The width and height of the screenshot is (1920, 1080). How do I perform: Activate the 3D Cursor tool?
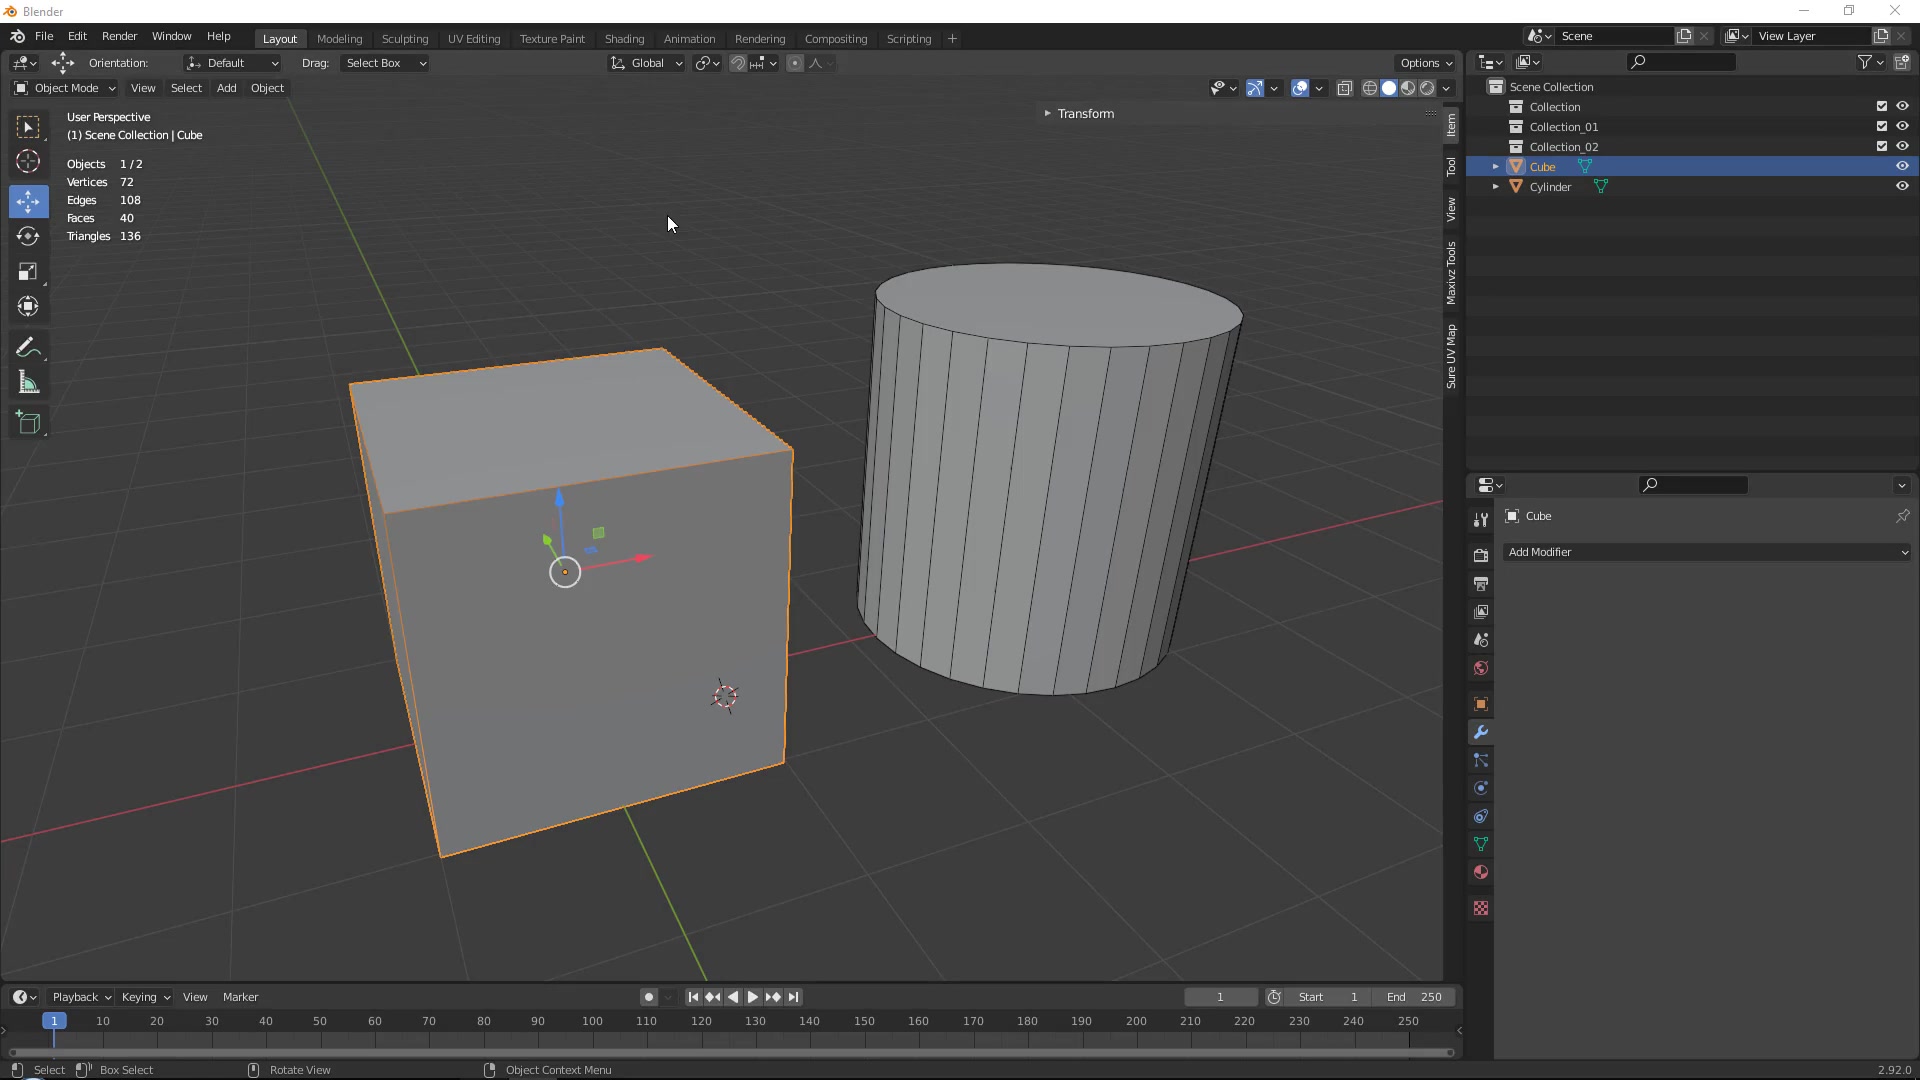[28, 161]
